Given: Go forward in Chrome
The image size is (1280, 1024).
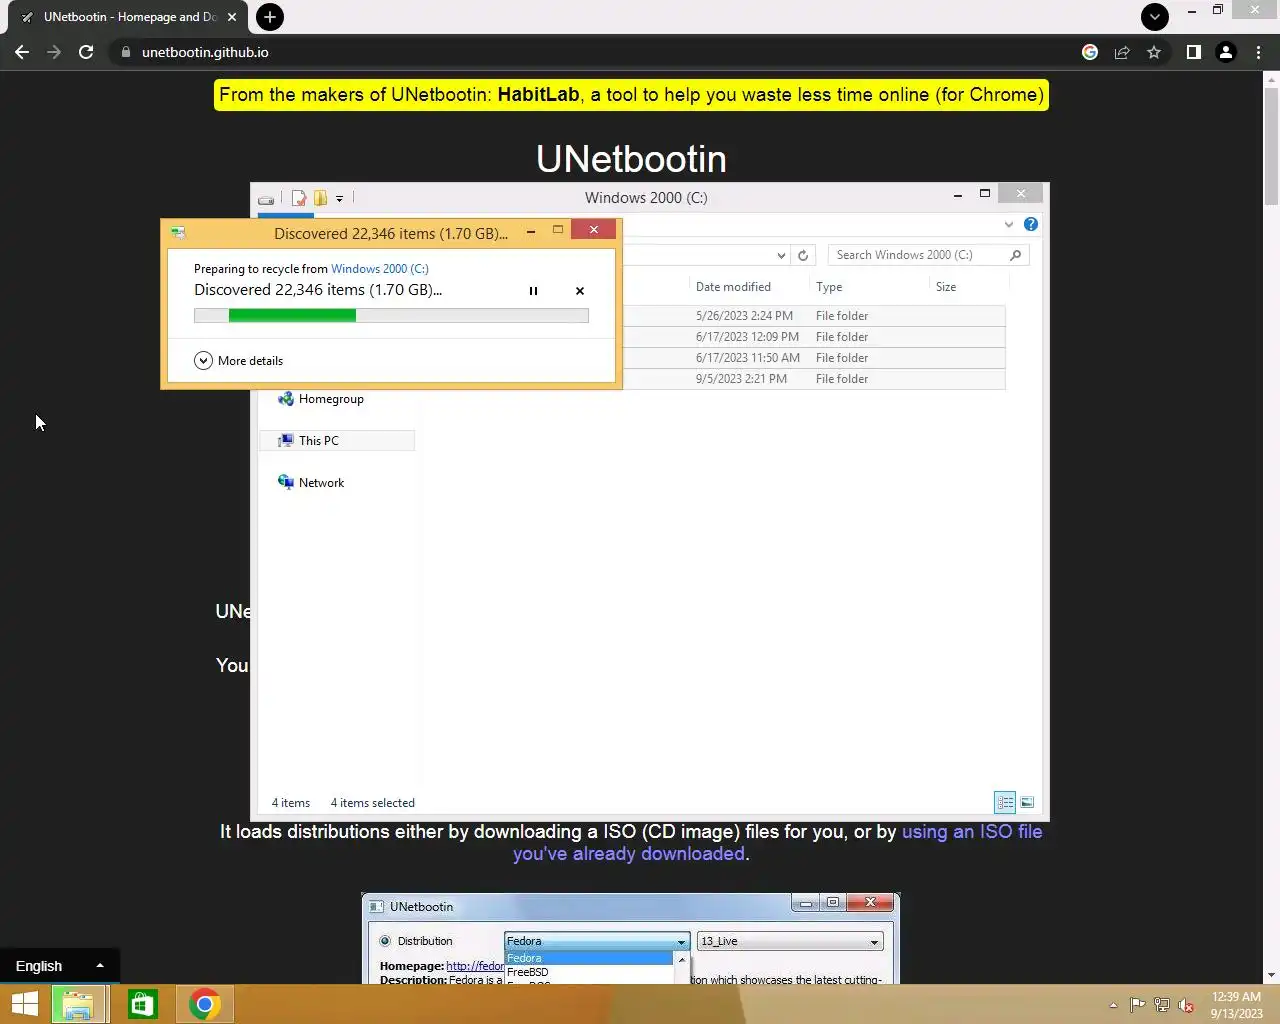Looking at the screenshot, I should tap(54, 52).
